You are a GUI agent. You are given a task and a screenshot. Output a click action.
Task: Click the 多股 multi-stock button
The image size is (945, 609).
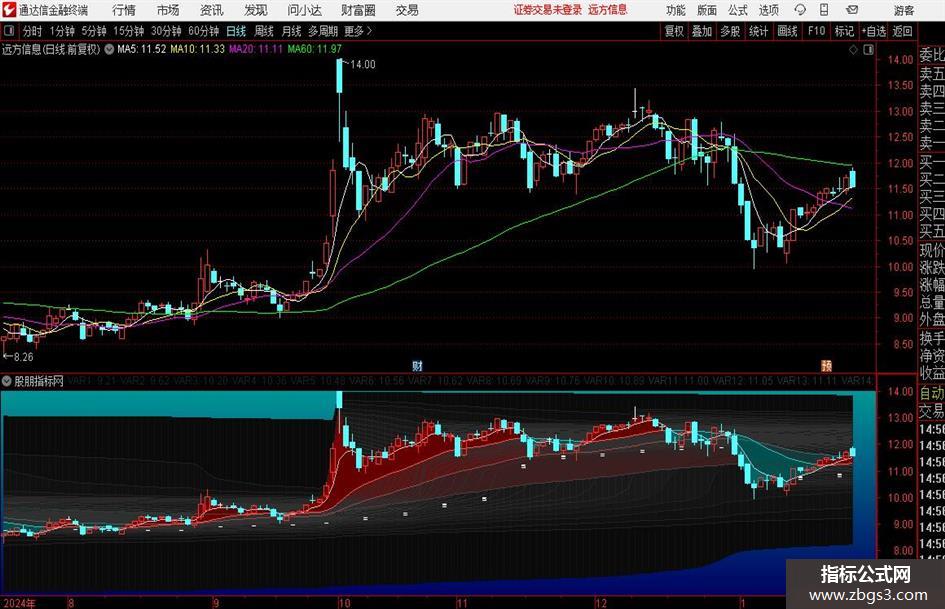(730, 31)
